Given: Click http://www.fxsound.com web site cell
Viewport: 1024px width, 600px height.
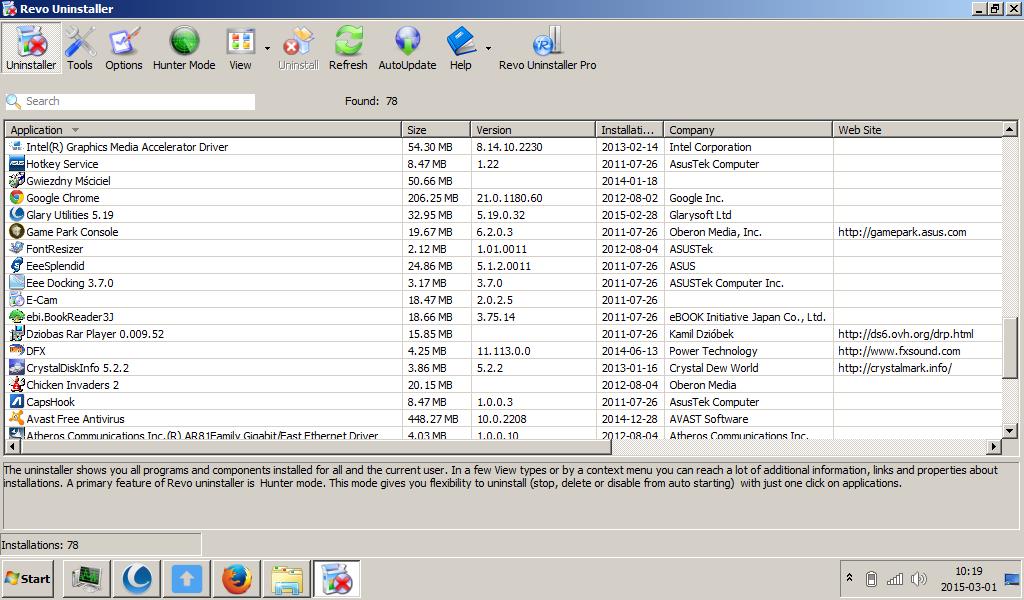Looking at the screenshot, I should coord(899,351).
